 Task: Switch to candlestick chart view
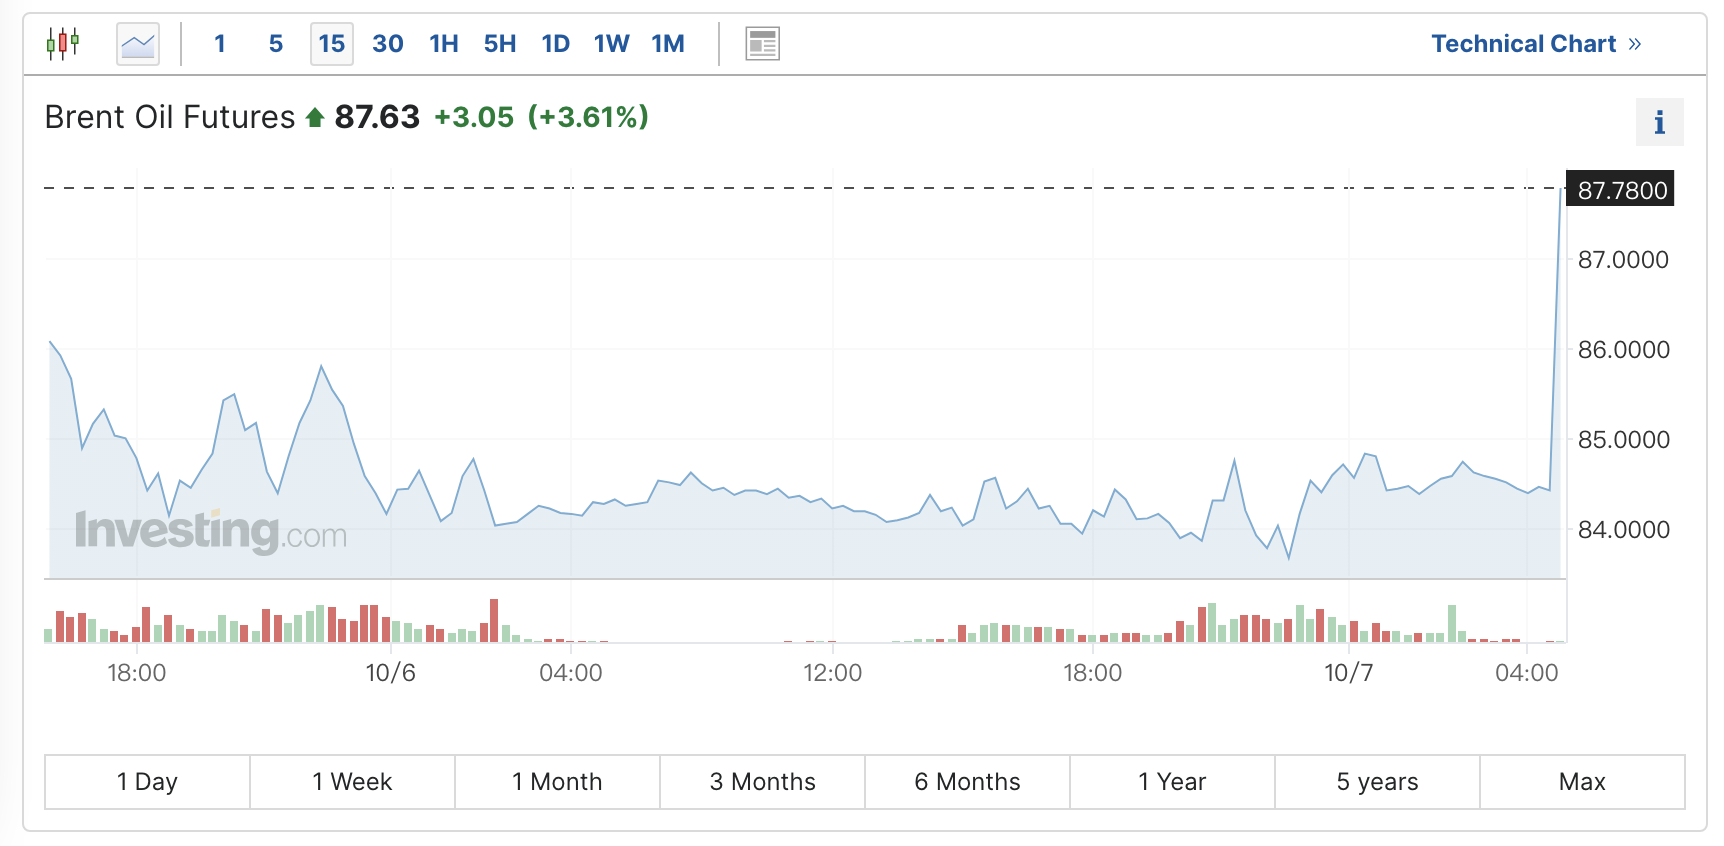click(63, 44)
